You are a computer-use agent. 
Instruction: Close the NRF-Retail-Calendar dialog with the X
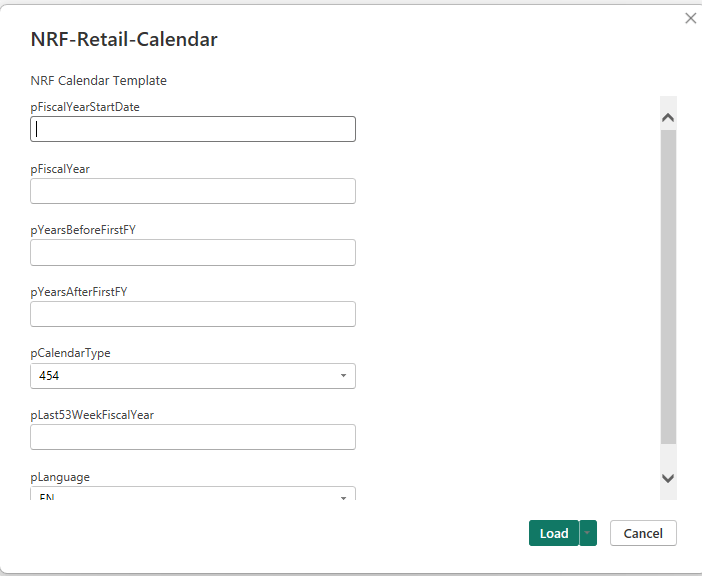pos(690,18)
